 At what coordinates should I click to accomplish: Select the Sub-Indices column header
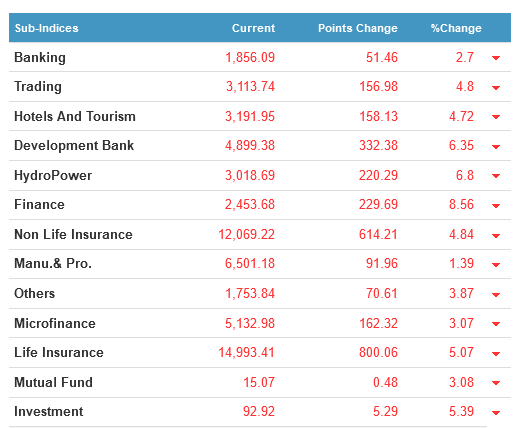click(46, 28)
